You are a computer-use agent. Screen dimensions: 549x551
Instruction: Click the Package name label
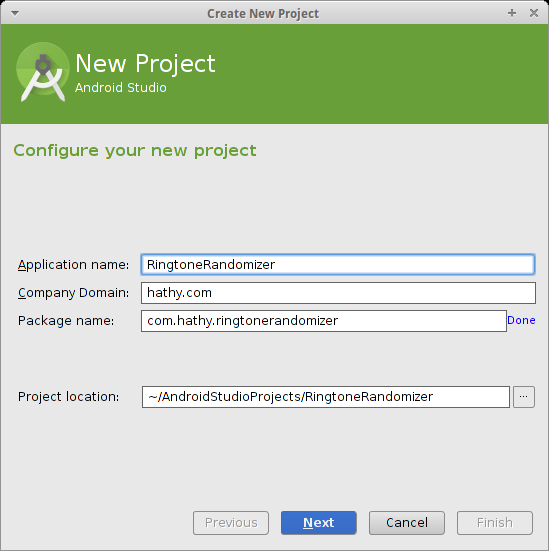coord(66,321)
